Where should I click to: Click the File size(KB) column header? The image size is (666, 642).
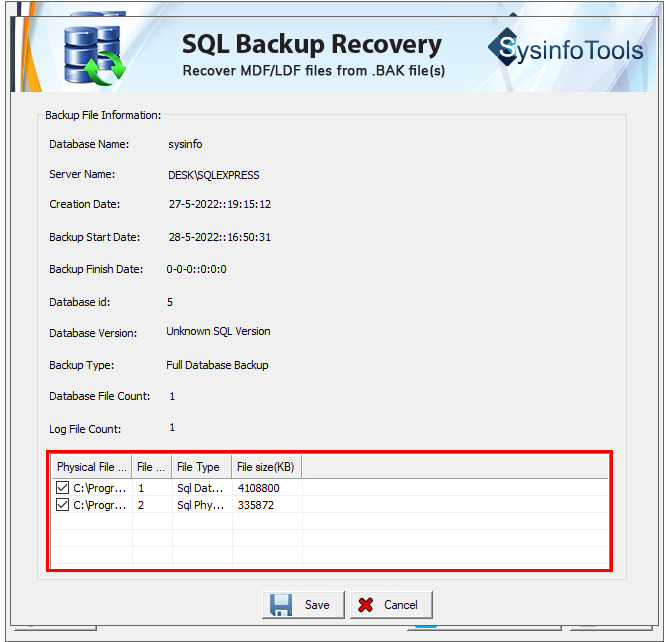pos(267,467)
